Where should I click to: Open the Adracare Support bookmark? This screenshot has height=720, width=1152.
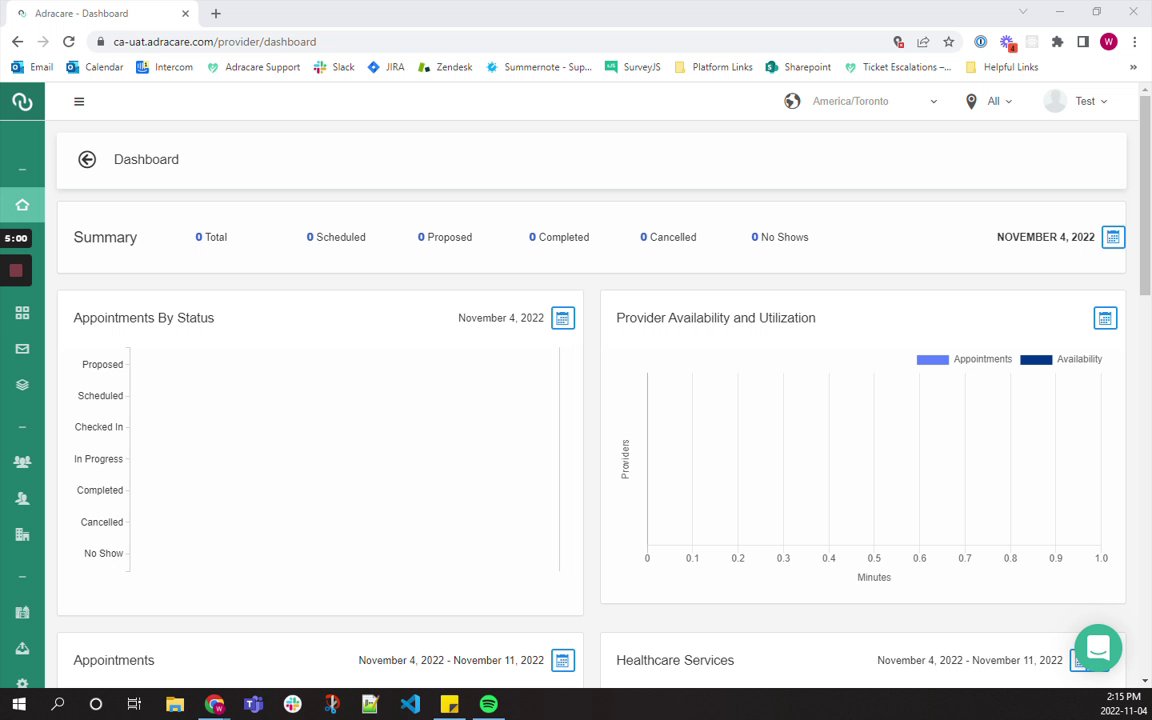click(x=253, y=67)
